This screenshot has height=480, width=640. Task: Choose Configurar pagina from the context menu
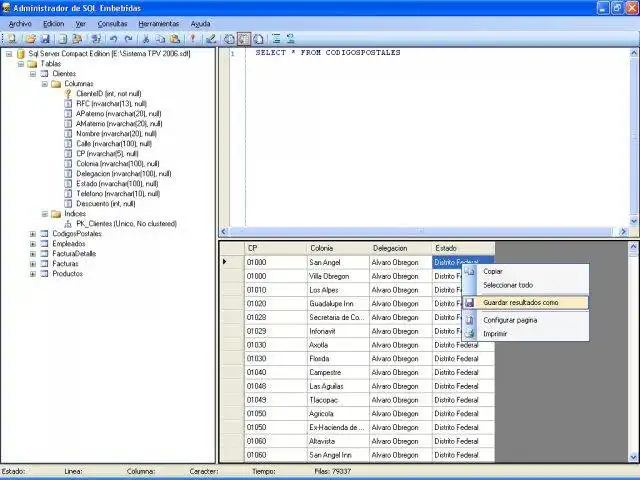click(525, 320)
